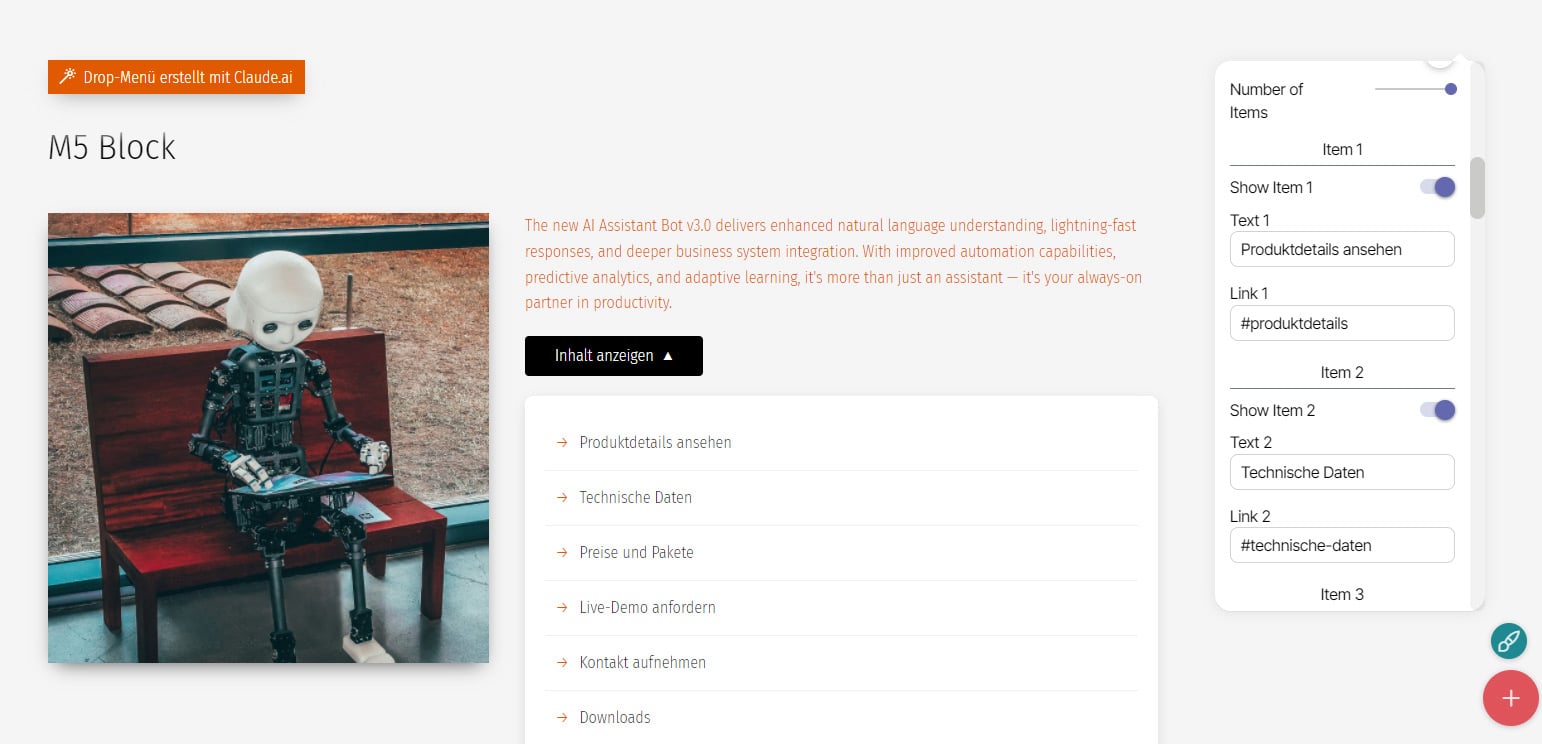Click arrow icon beside Live-Demo anfordern
The width and height of the screenshot is (1542, 744).
pos(562,607)
